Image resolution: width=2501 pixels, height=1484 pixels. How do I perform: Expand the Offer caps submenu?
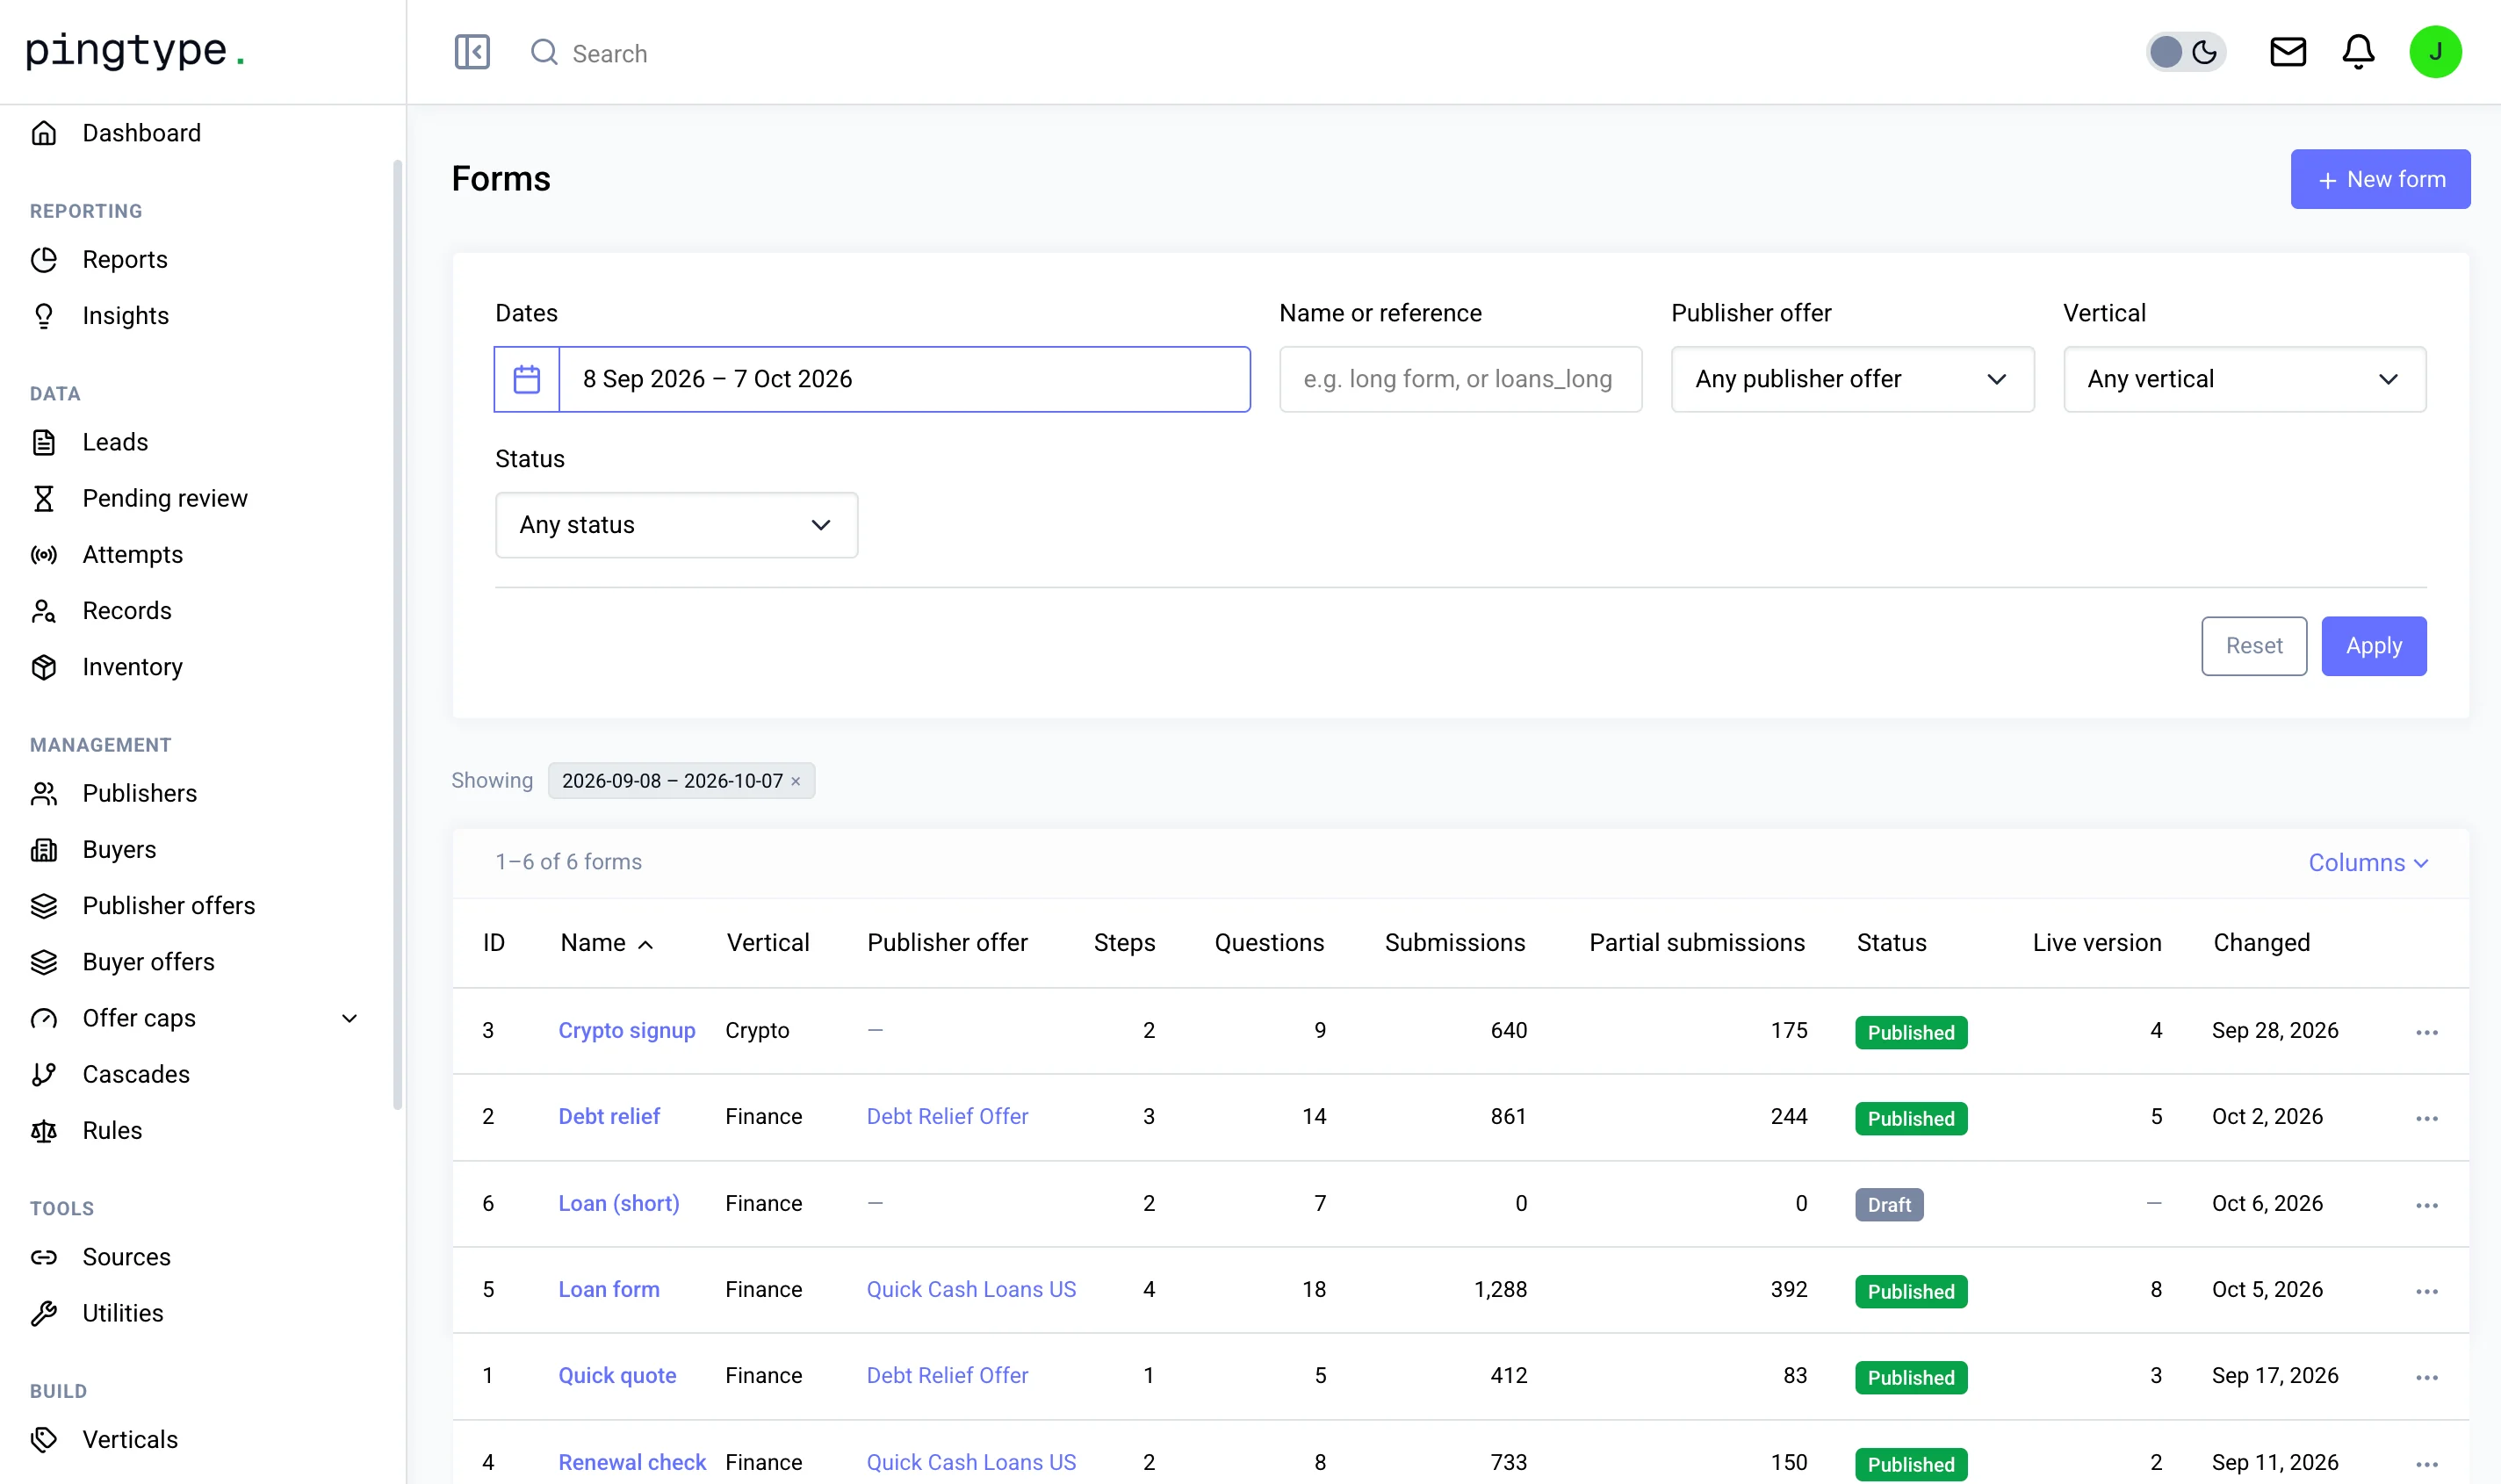[x=349, y=1018]
